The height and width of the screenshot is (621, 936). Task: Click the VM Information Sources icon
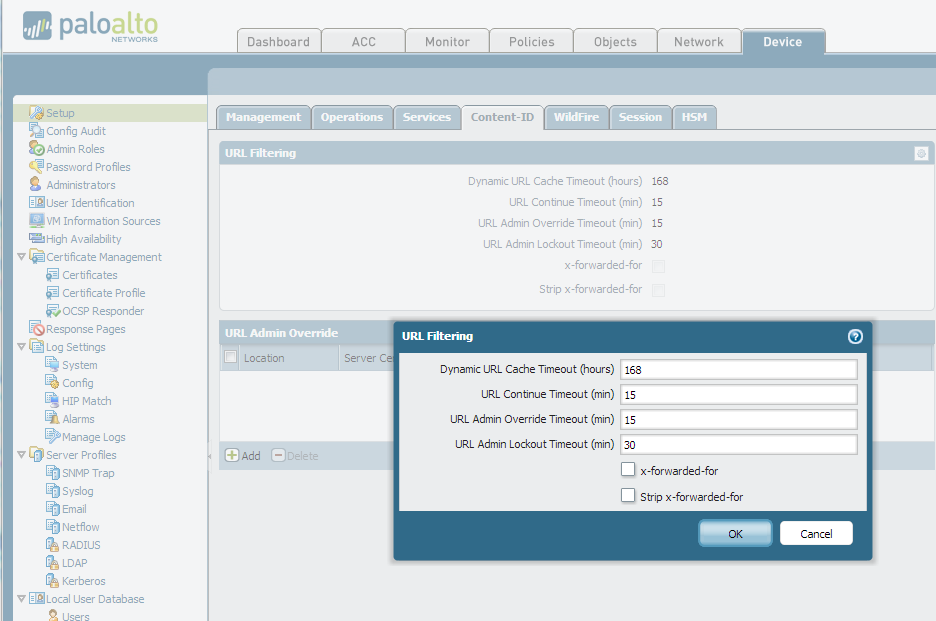pyautogui.click(x=36, y=220)
